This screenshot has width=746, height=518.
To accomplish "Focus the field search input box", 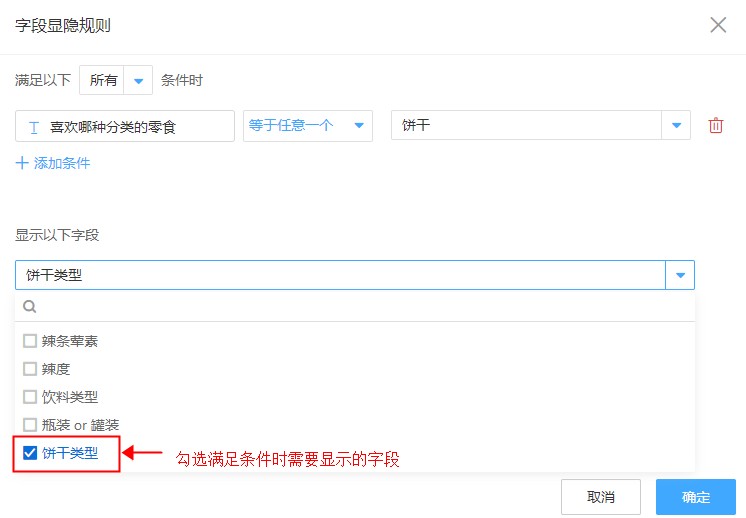I will [360, 307].
